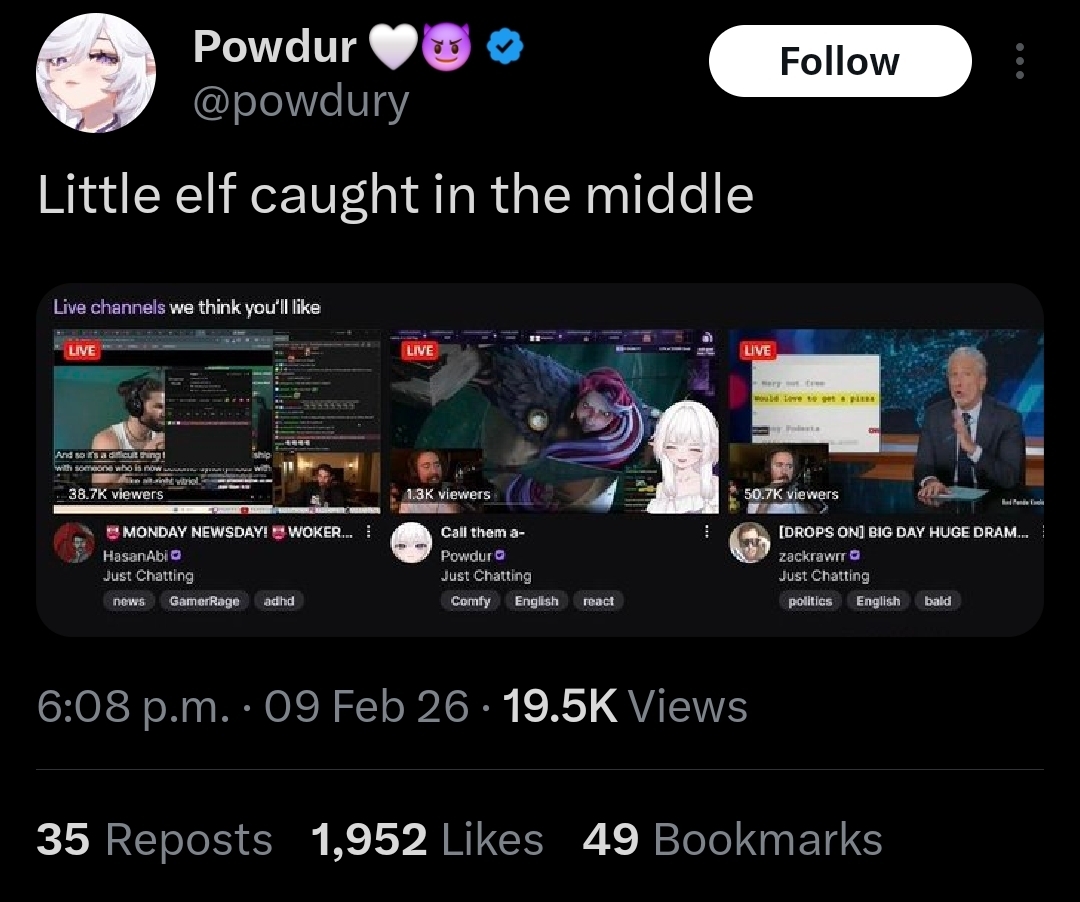
Task: Open the @powdury handle link
Action: tap(301, 103)
